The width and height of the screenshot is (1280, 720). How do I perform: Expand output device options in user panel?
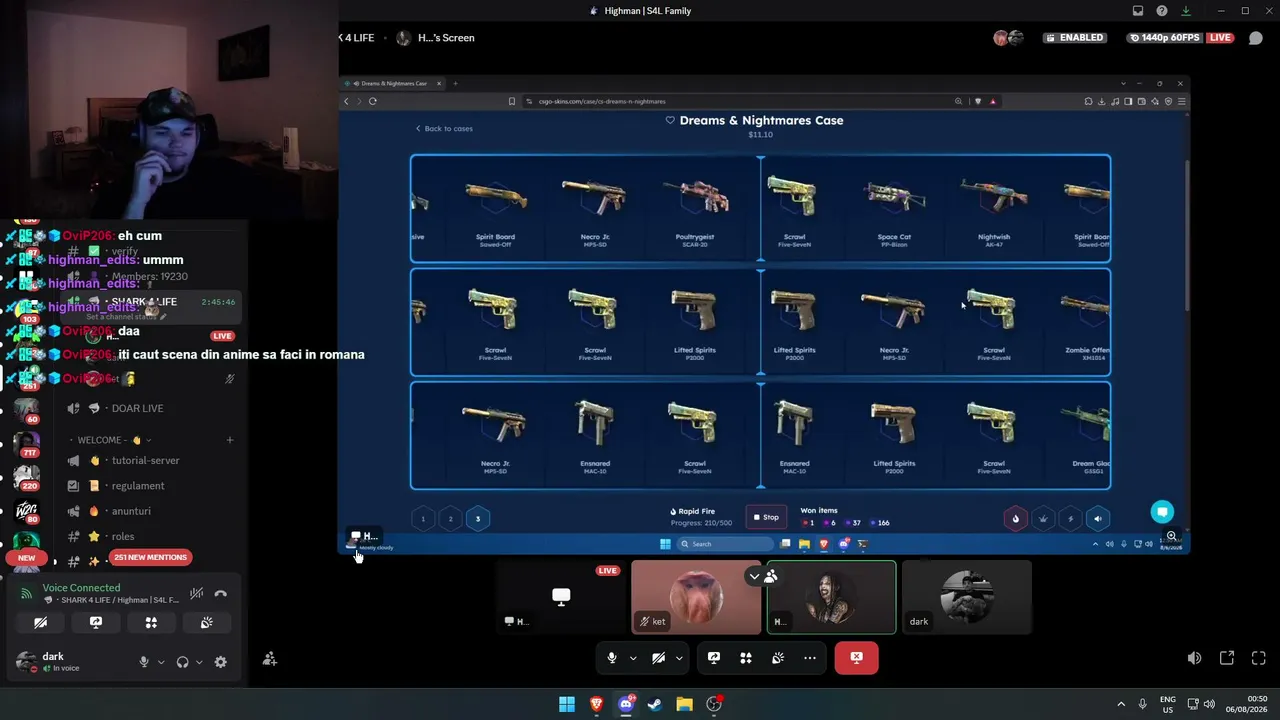199,662
